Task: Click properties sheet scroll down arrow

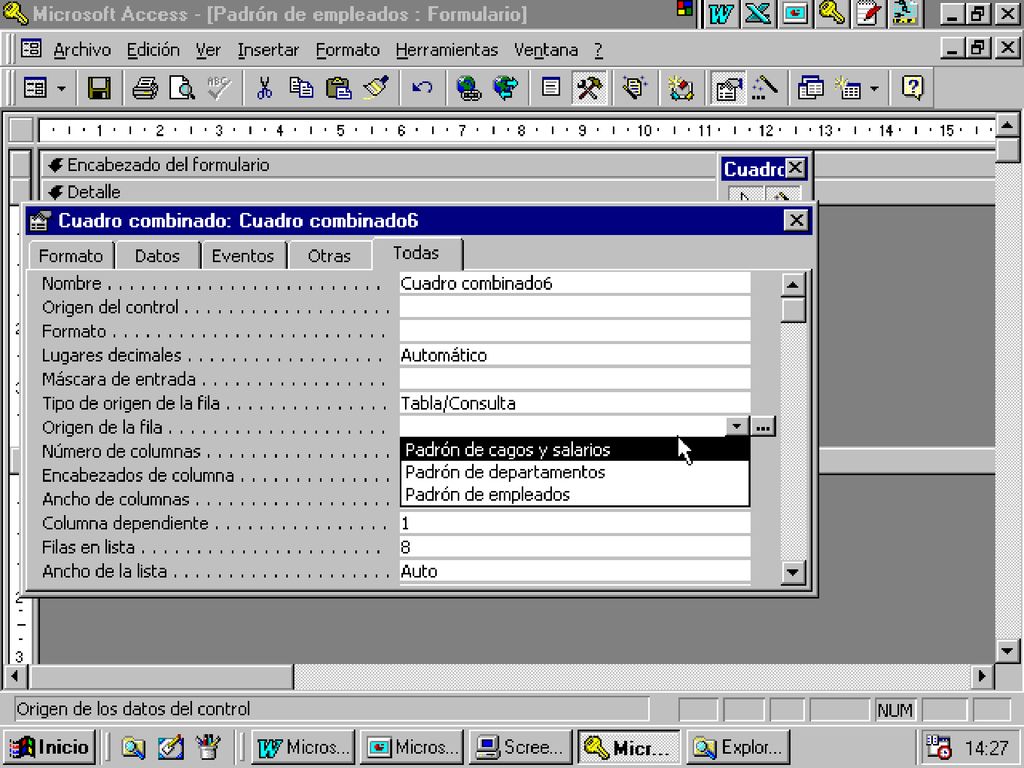Action: point(792,572)
